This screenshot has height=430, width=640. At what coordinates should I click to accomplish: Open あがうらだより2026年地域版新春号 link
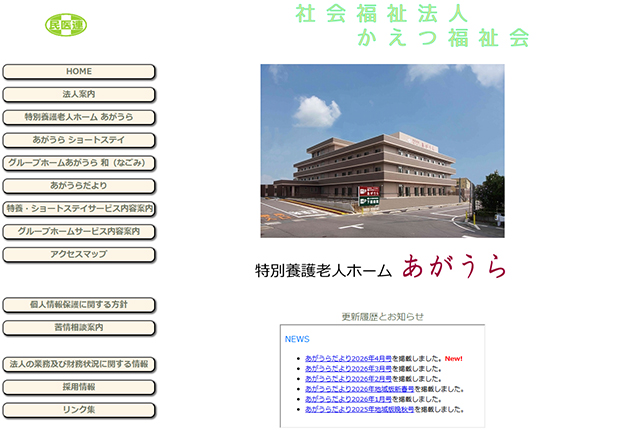[x=360, y=389]
